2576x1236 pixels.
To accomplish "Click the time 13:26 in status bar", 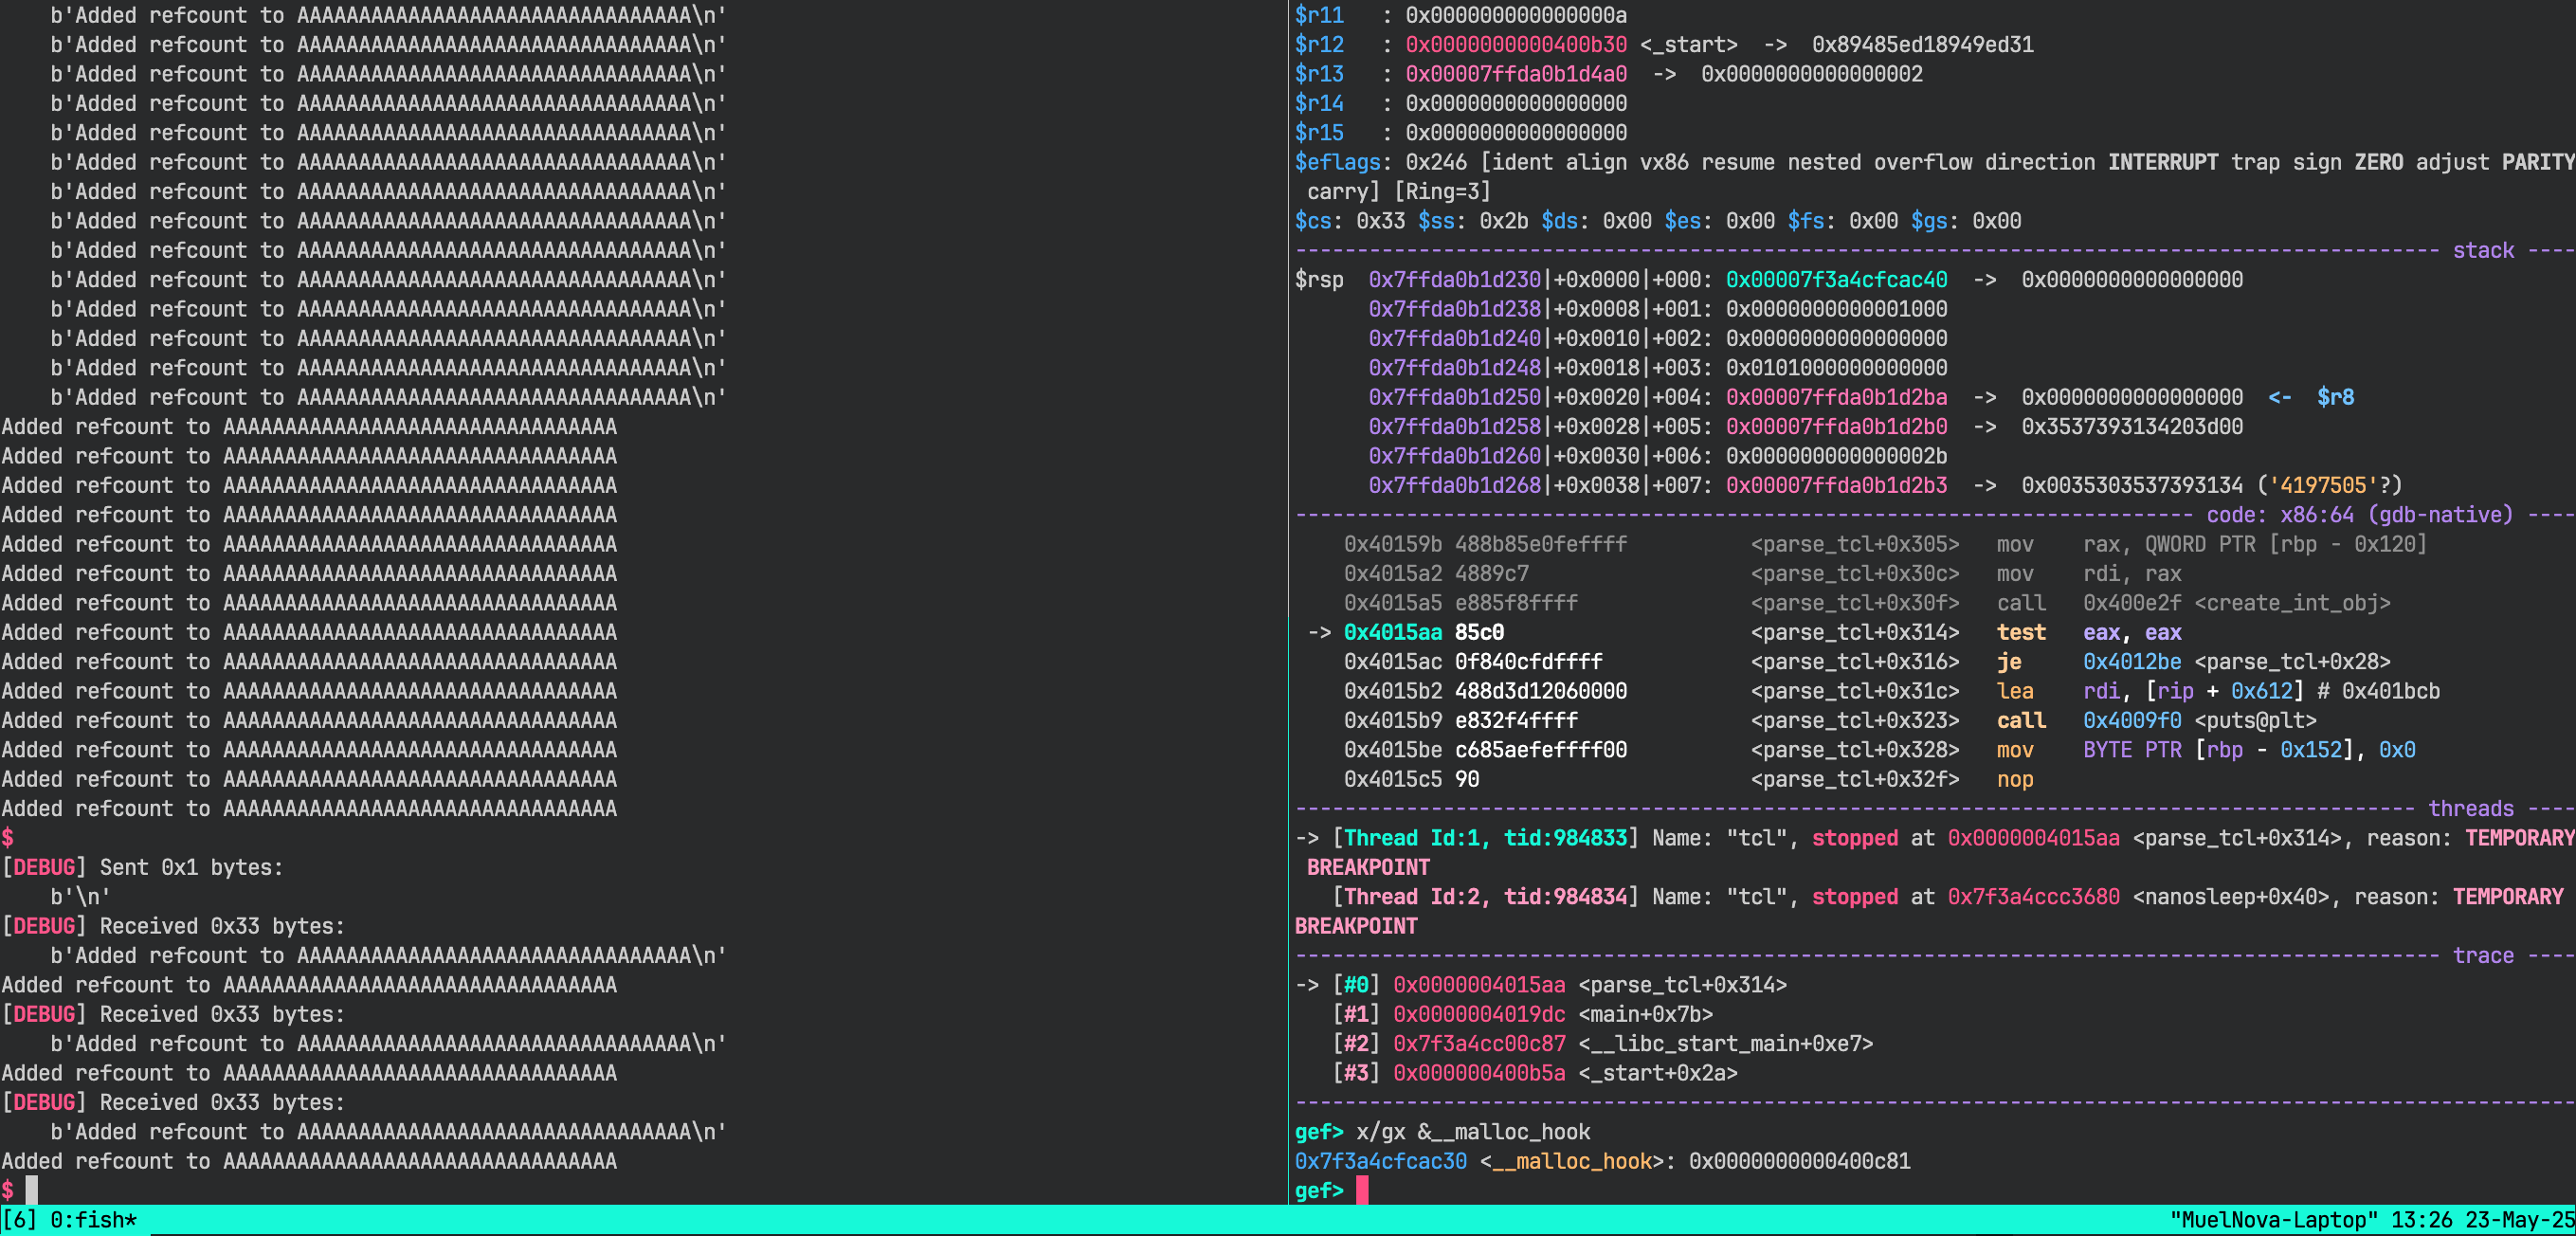I will coord(2422,1220).
